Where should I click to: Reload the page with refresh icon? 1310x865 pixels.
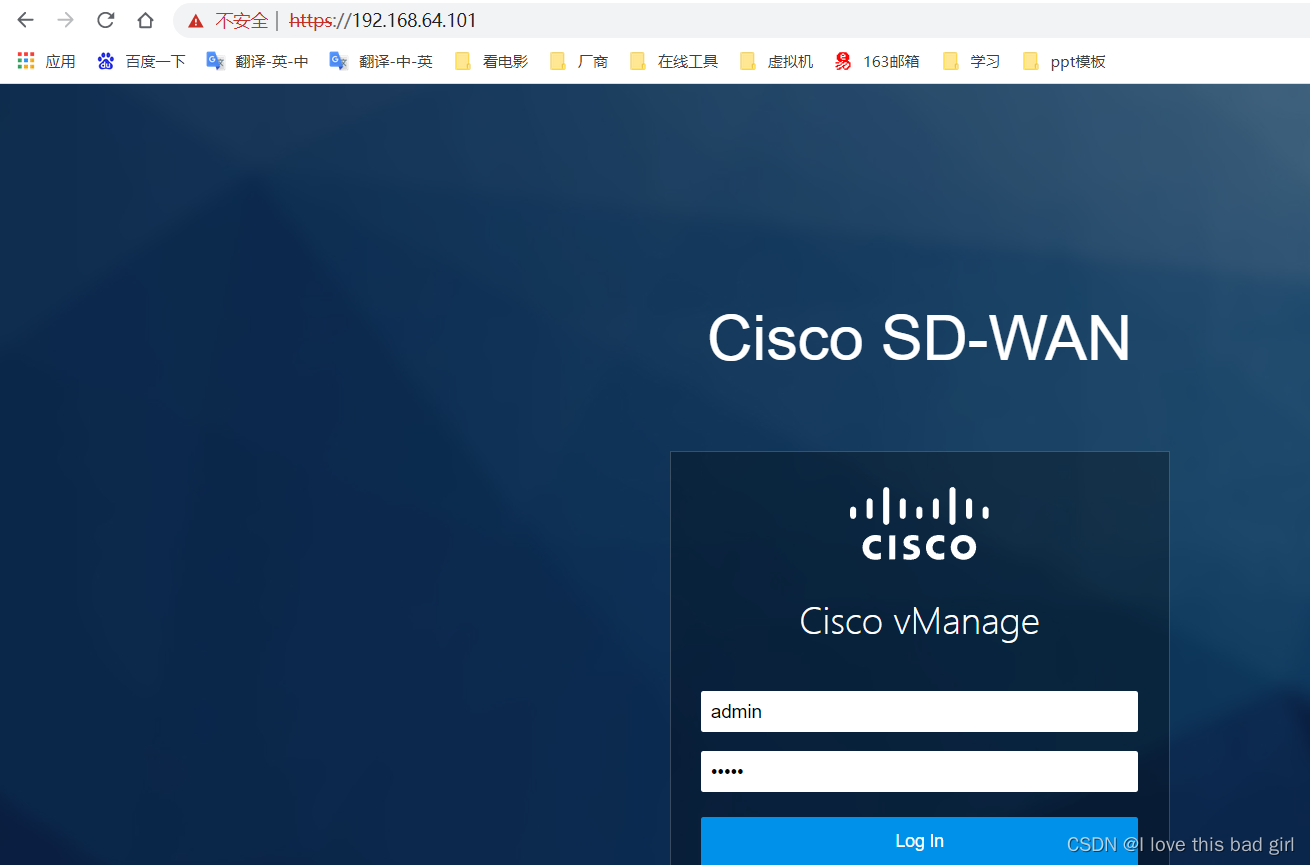[x=105, y=20]
